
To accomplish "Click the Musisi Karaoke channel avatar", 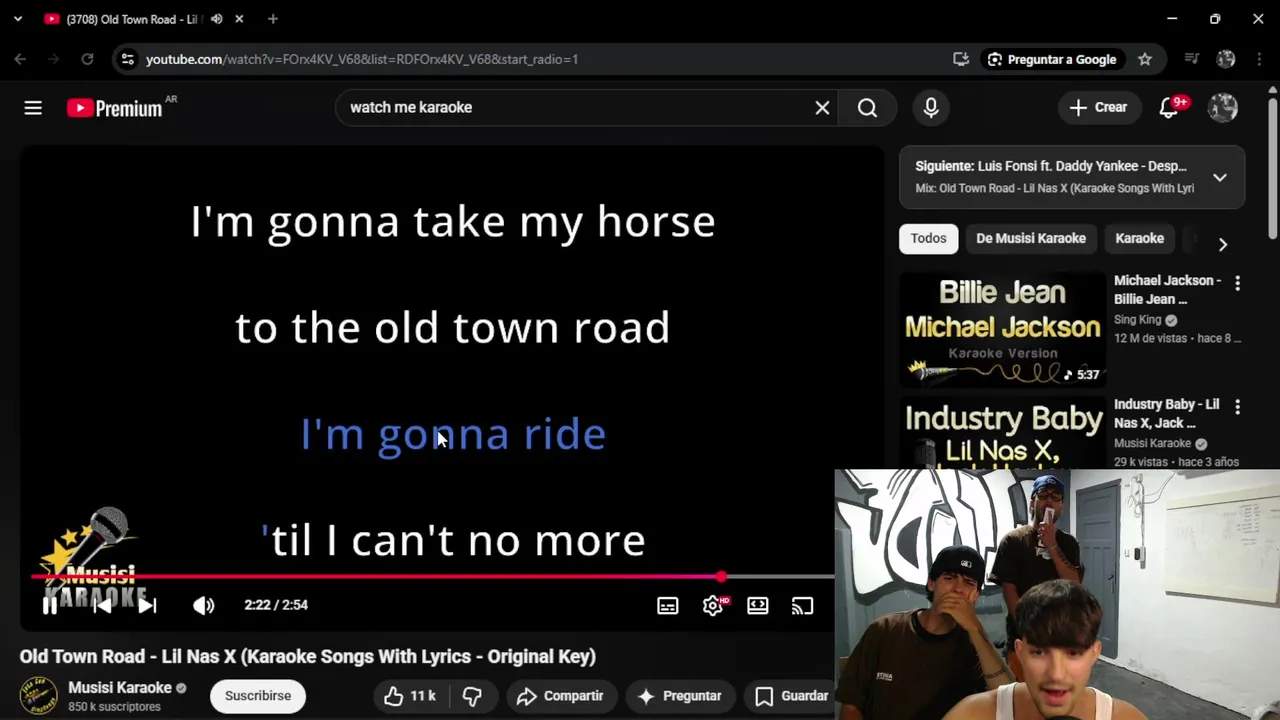I will [40, 696].
